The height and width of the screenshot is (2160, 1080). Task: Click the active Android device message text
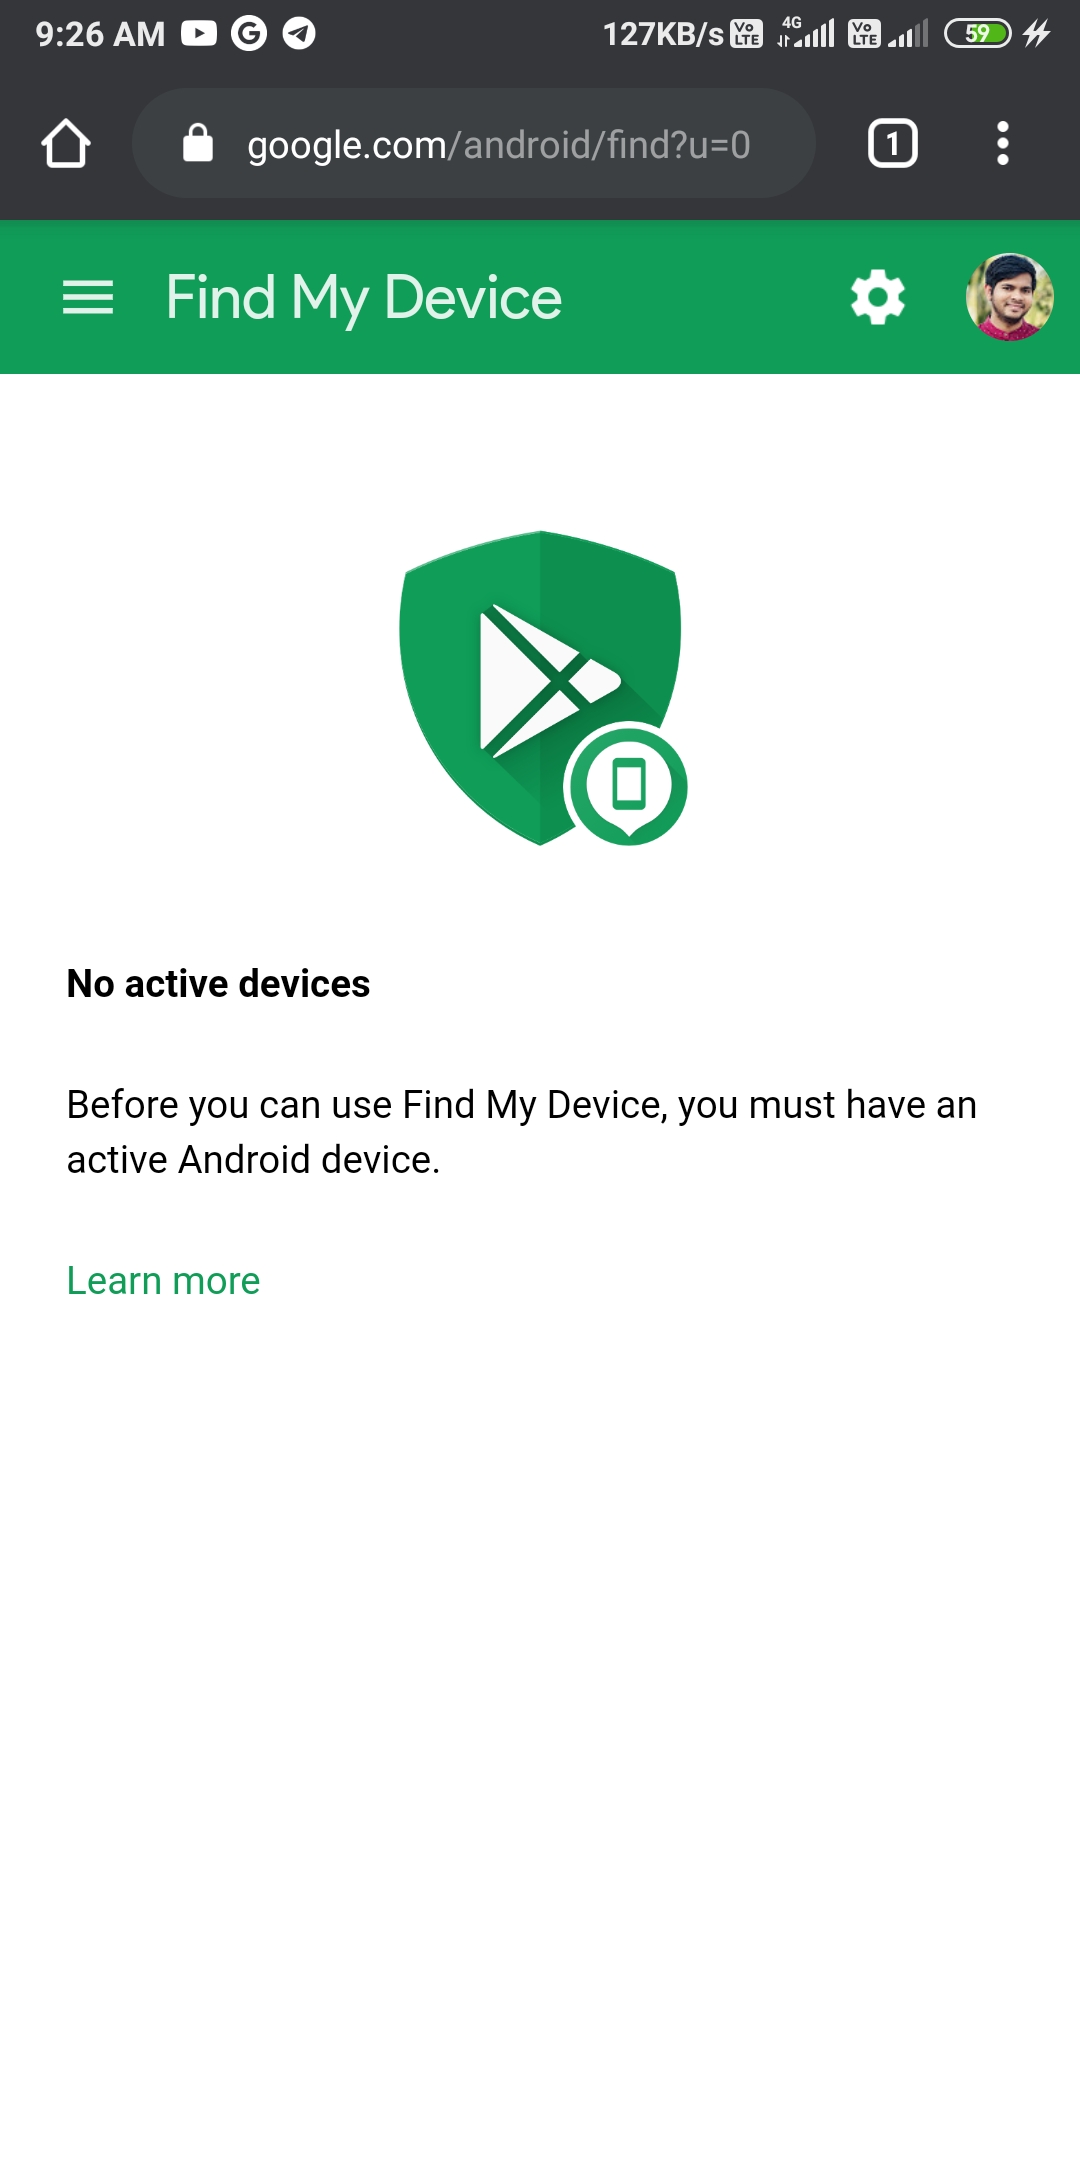pos(521,1132)
